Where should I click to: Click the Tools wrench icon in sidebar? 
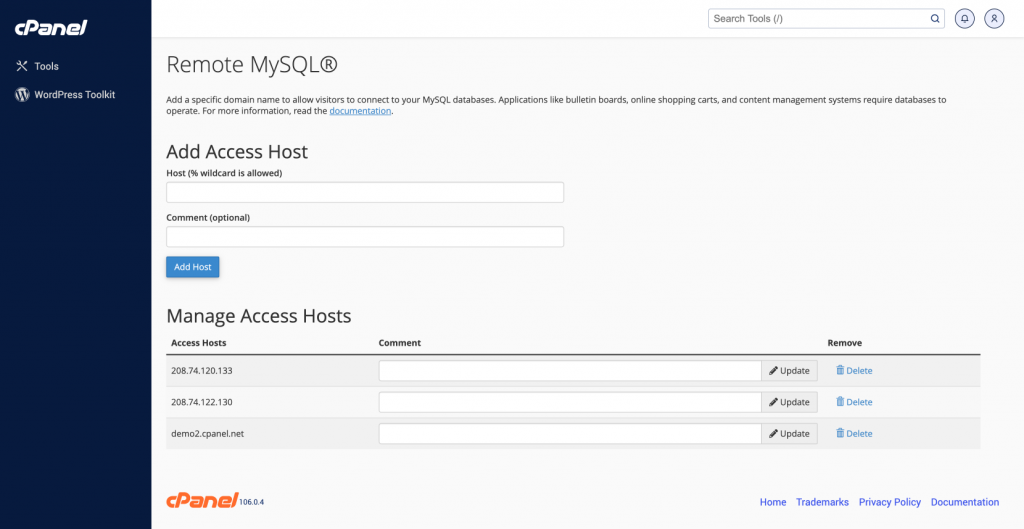tap(22, 66)
